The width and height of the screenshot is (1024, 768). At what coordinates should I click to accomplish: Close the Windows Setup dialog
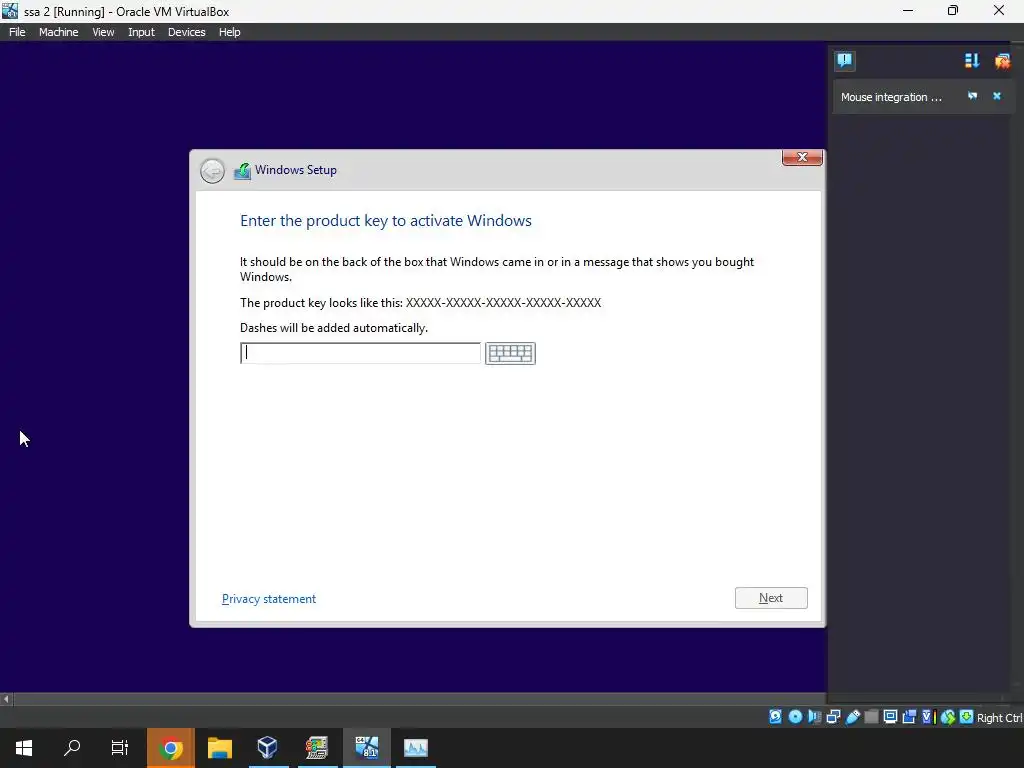tap(802, 157)
